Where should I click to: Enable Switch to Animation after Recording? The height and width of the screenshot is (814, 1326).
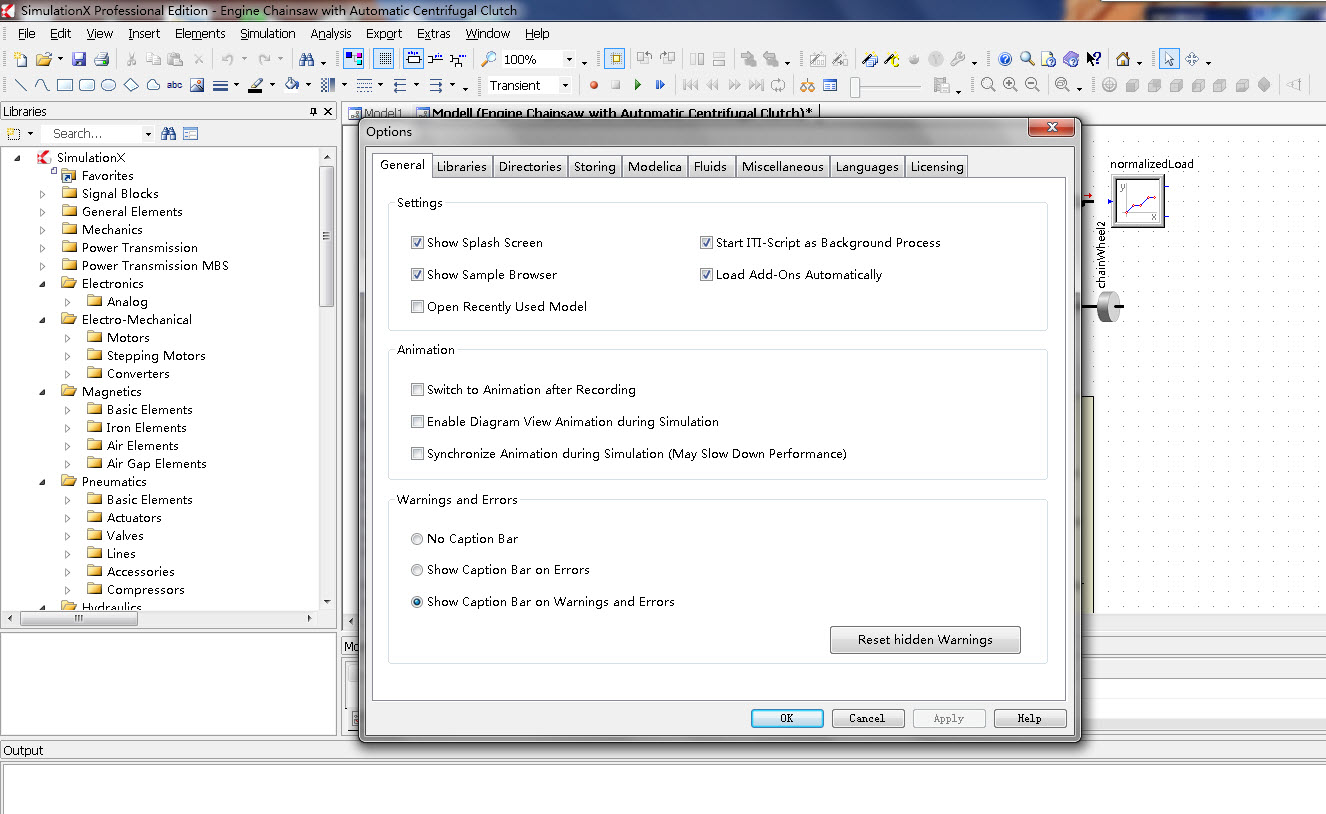pos(417,390)
